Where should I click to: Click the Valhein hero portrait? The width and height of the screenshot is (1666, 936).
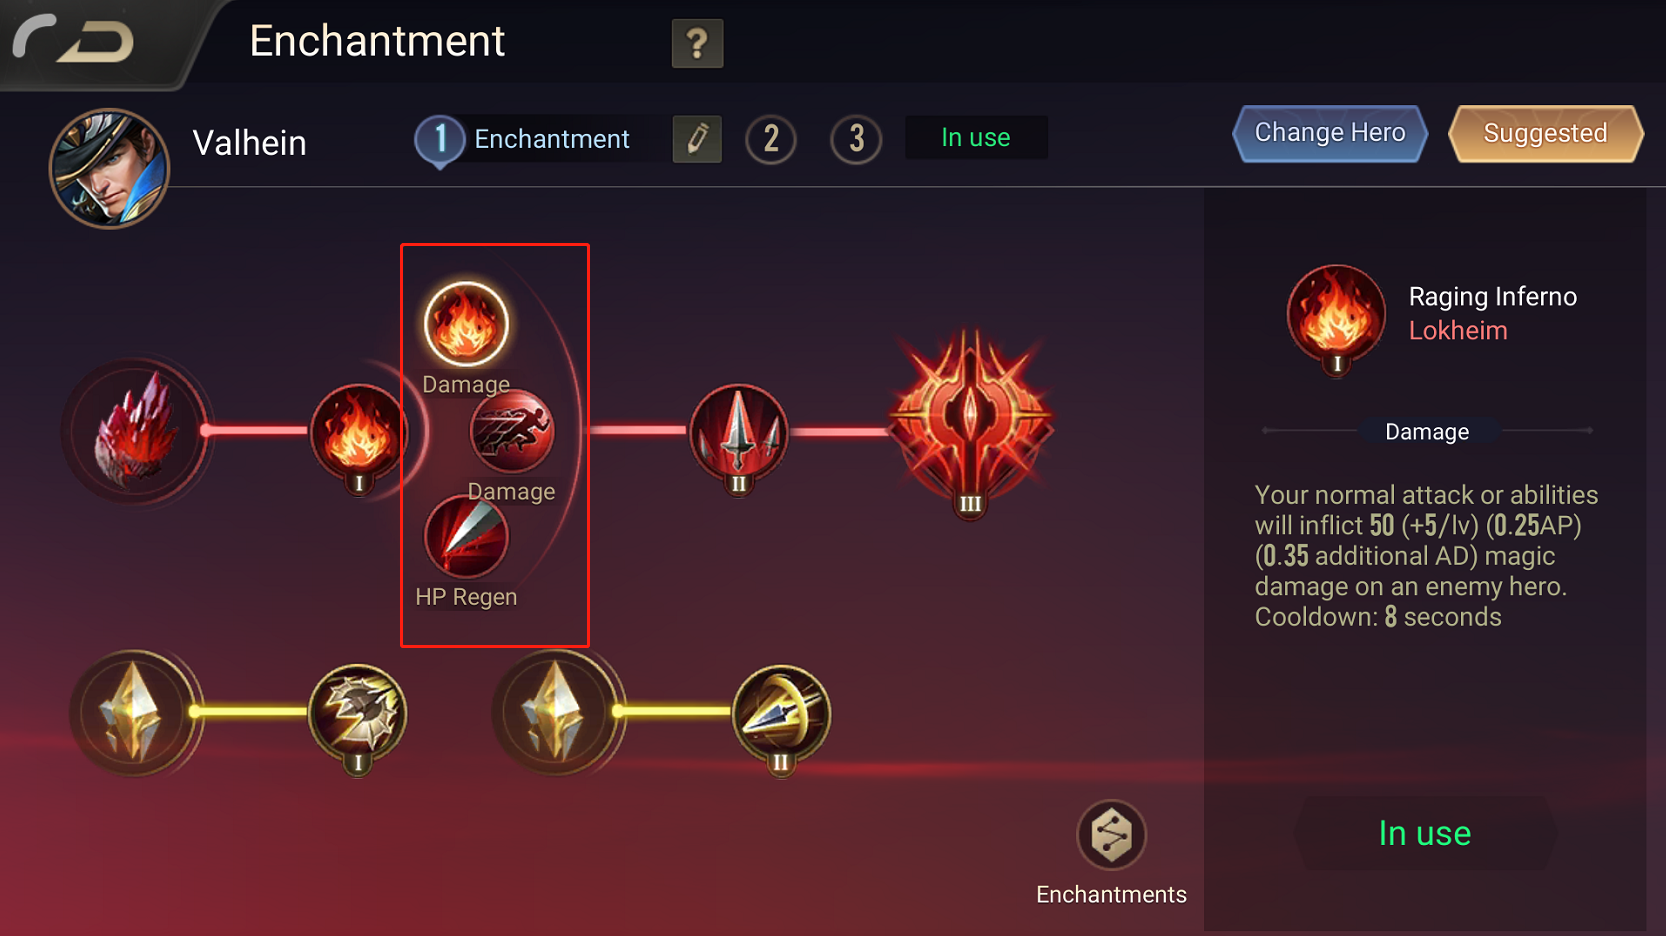click(109, 168)
